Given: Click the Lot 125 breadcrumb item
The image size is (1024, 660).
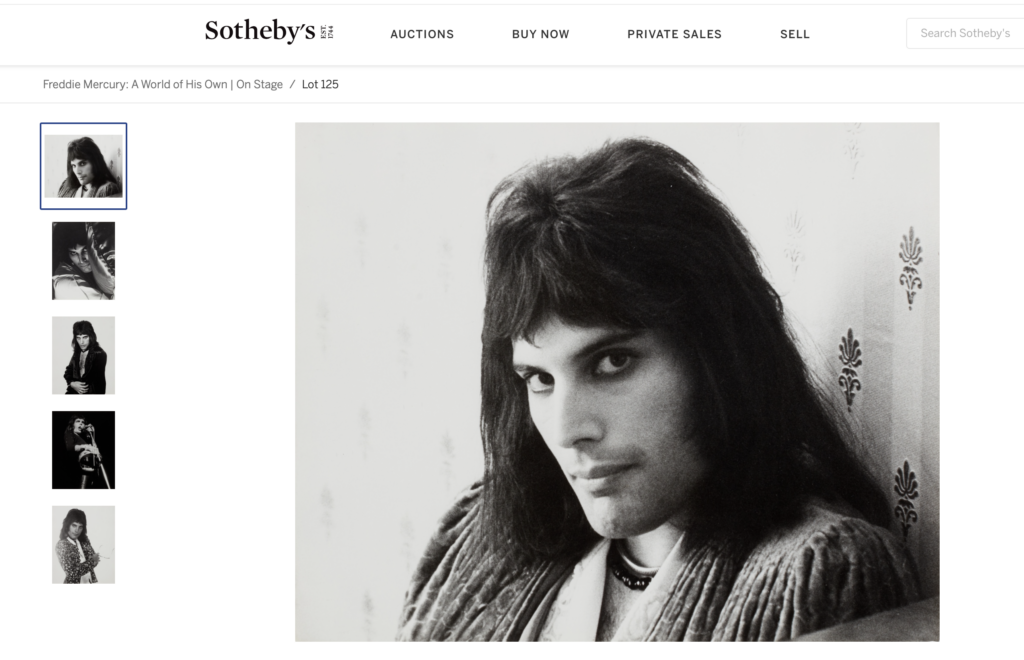Looking at the screenshot, I should [x=320, y=84].
